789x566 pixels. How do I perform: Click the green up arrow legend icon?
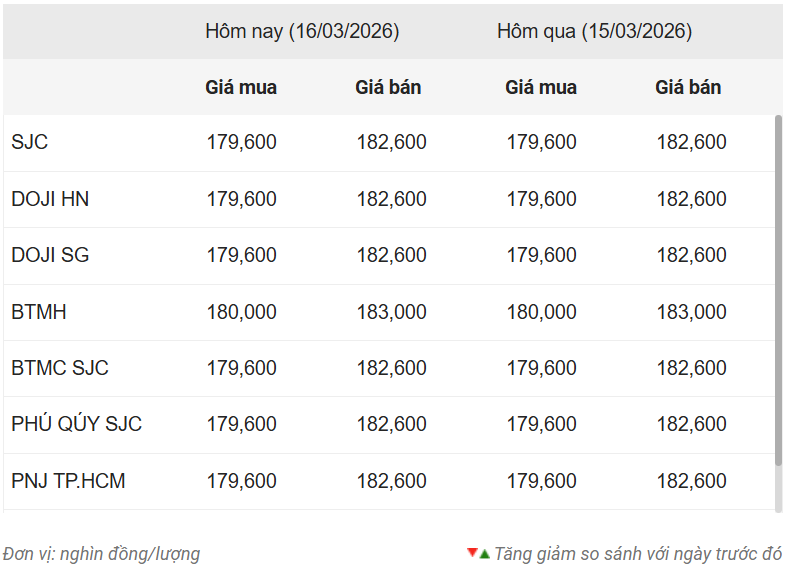pos(484,554)
